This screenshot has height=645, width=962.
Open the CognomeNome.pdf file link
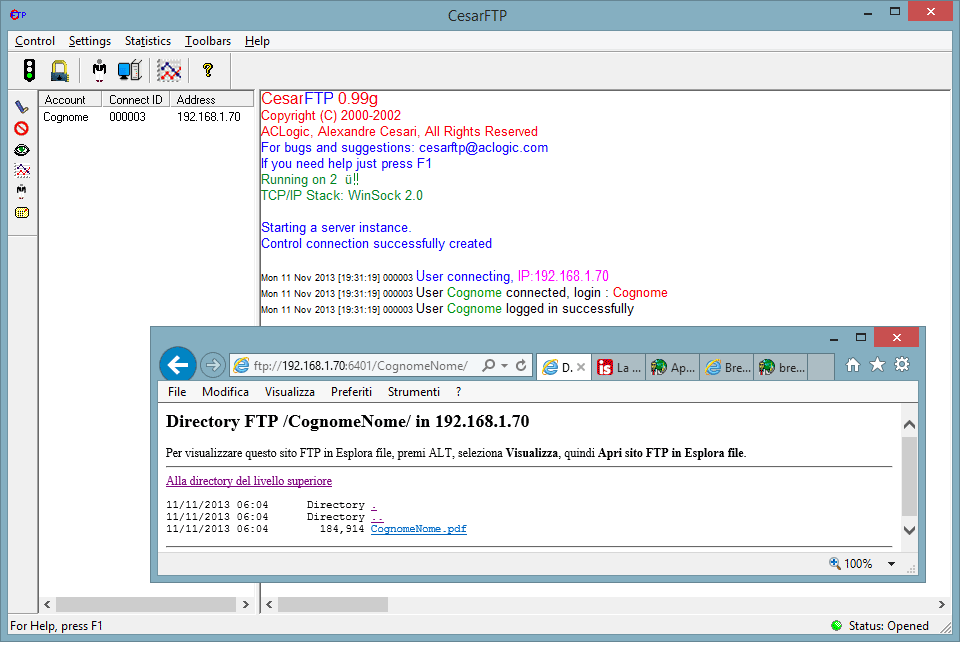[418, 529]
